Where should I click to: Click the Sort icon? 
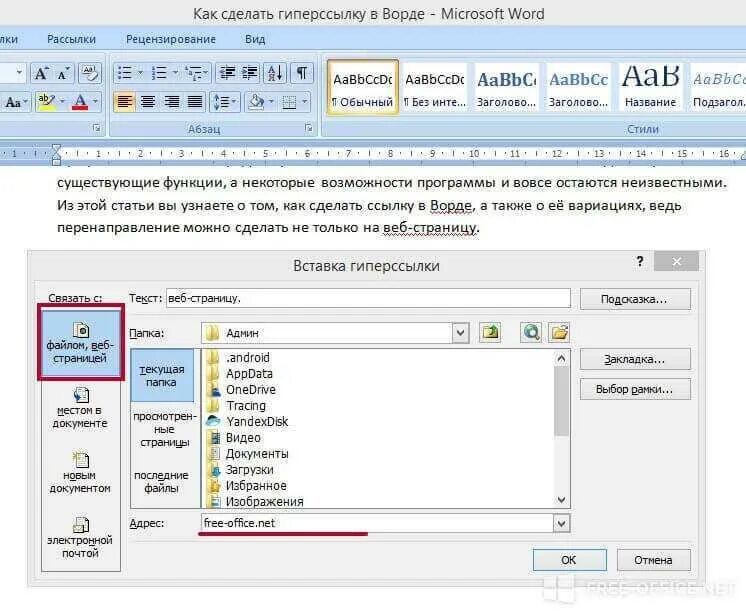click(275, 73)
